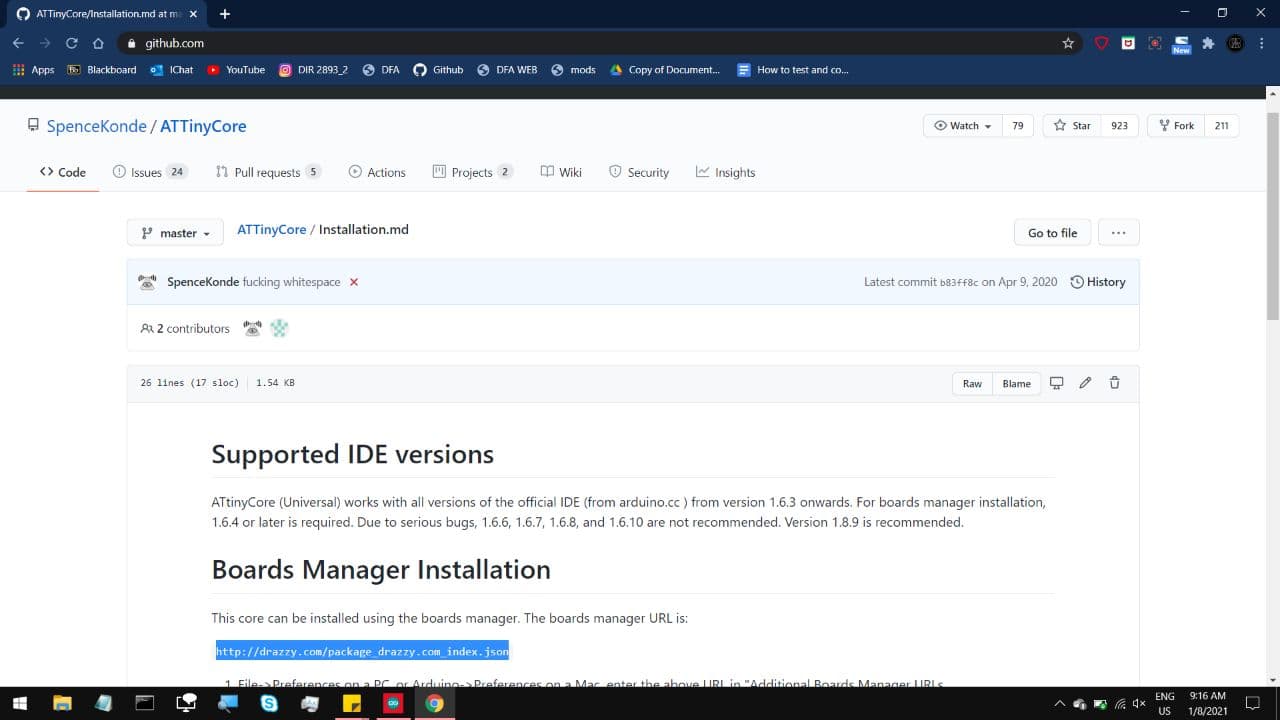The image size is (1280, 720).
Task: Open the Chrome three-dot menu
Action: 1261,43
